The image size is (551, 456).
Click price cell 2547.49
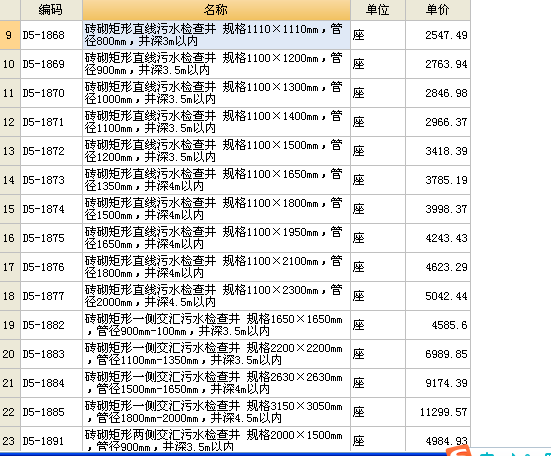click(x=438, y=35)
